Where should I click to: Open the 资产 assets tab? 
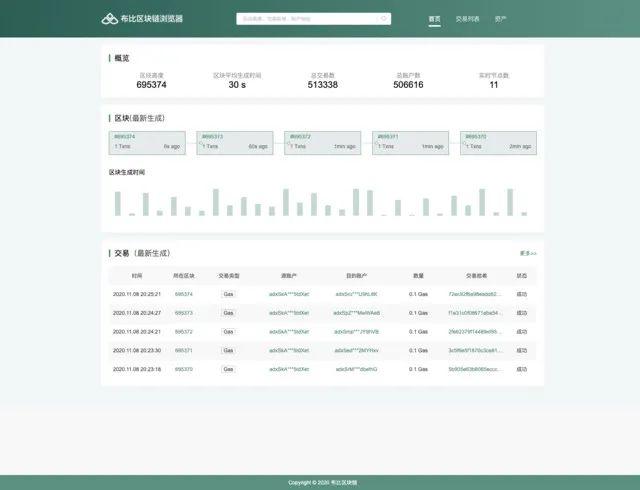[500, 19]
